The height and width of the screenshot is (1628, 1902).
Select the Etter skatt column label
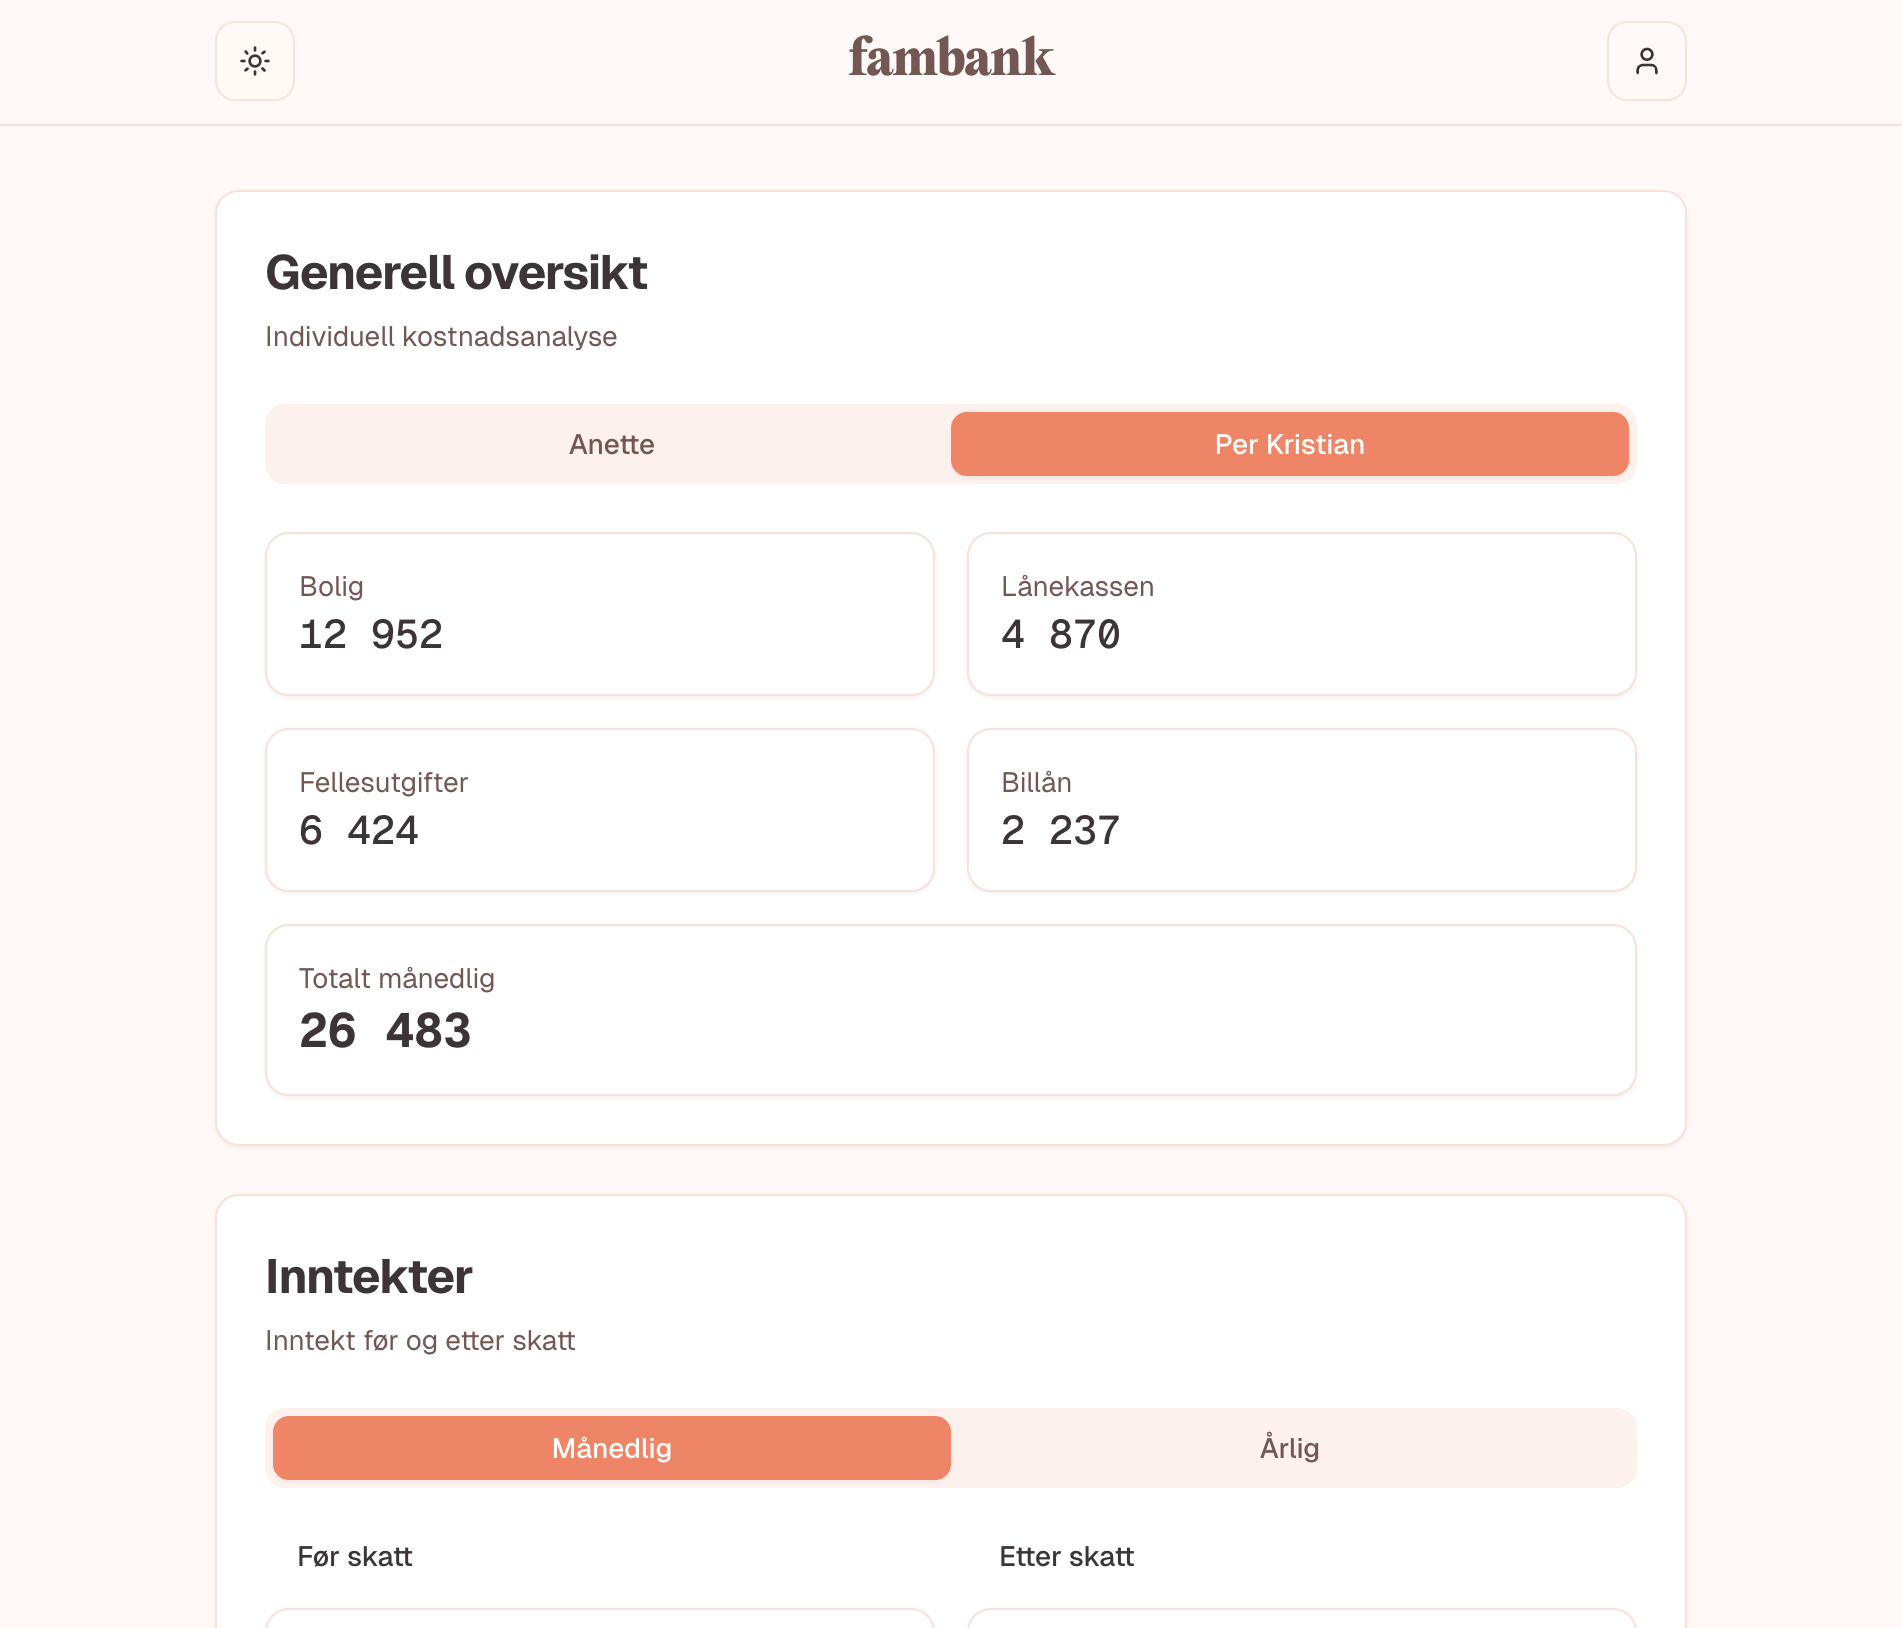(1066, 1557)
